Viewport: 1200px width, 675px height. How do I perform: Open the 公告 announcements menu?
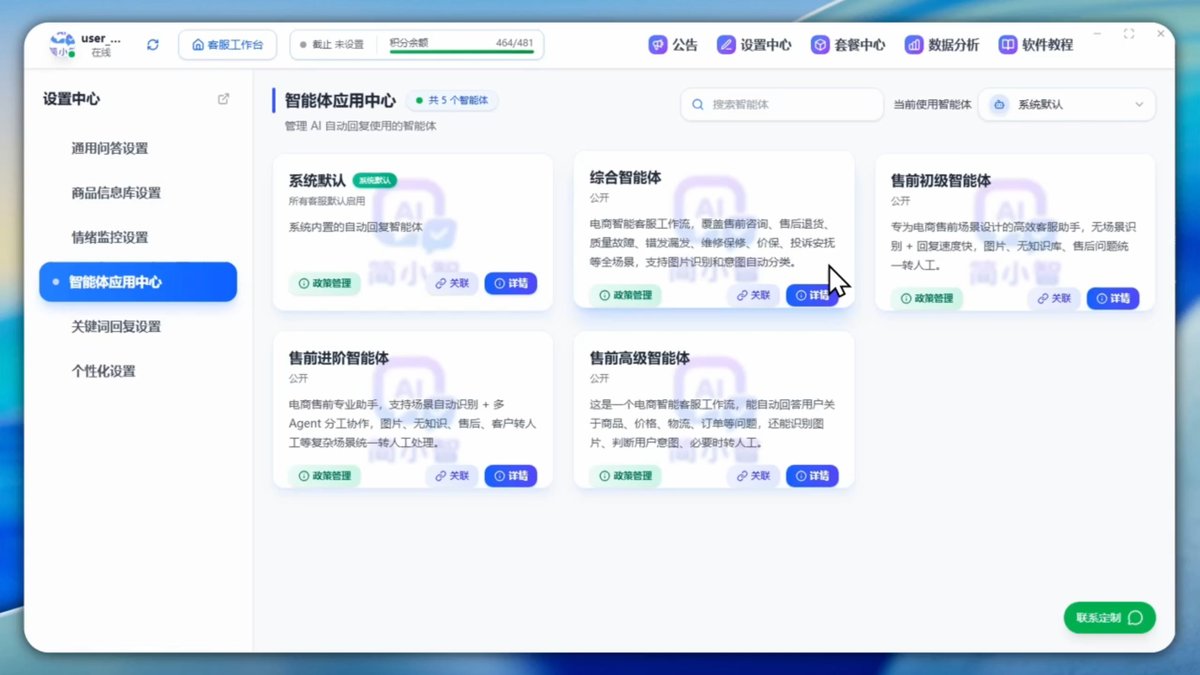click(x=673, y=45)
